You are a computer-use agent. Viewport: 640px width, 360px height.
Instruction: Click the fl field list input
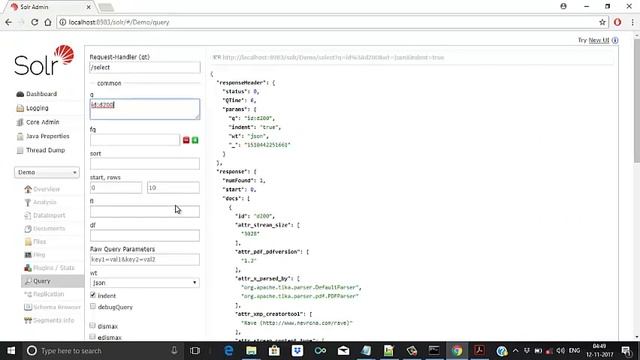pos(145,211)
